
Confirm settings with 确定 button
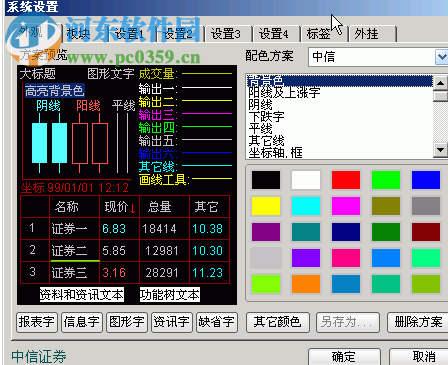344,357
